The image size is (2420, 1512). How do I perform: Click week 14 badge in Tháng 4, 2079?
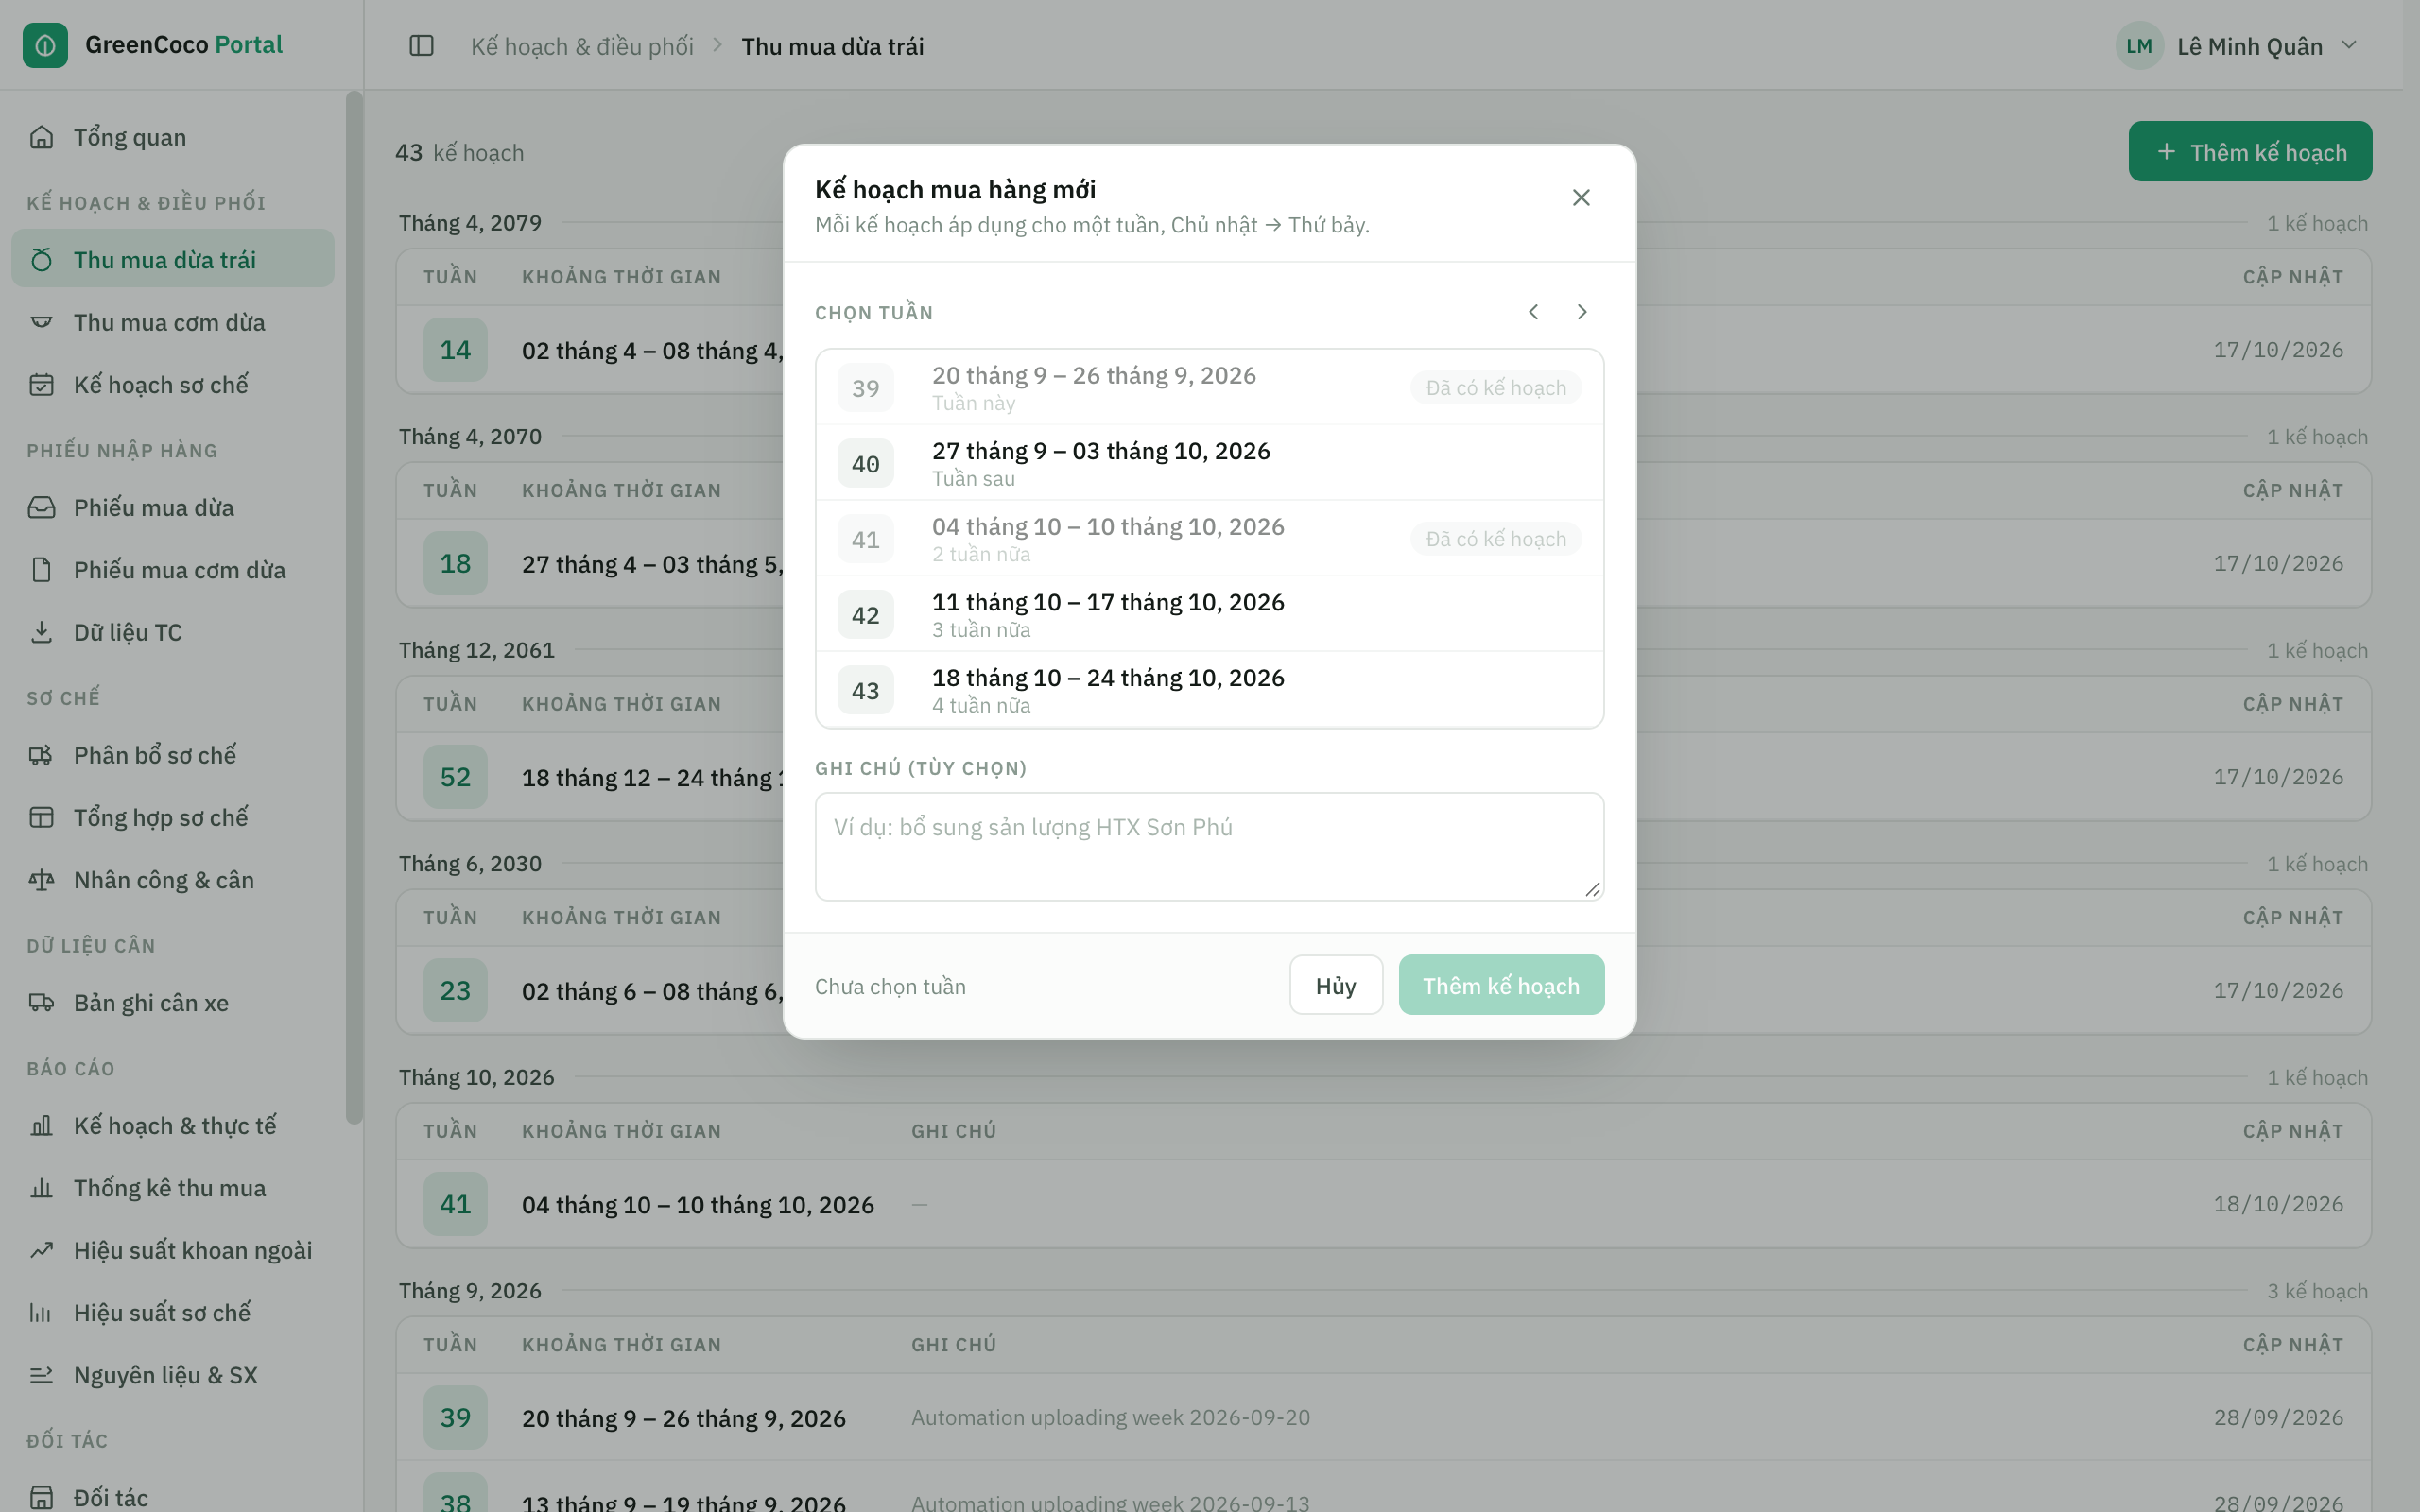pos(455,350)
